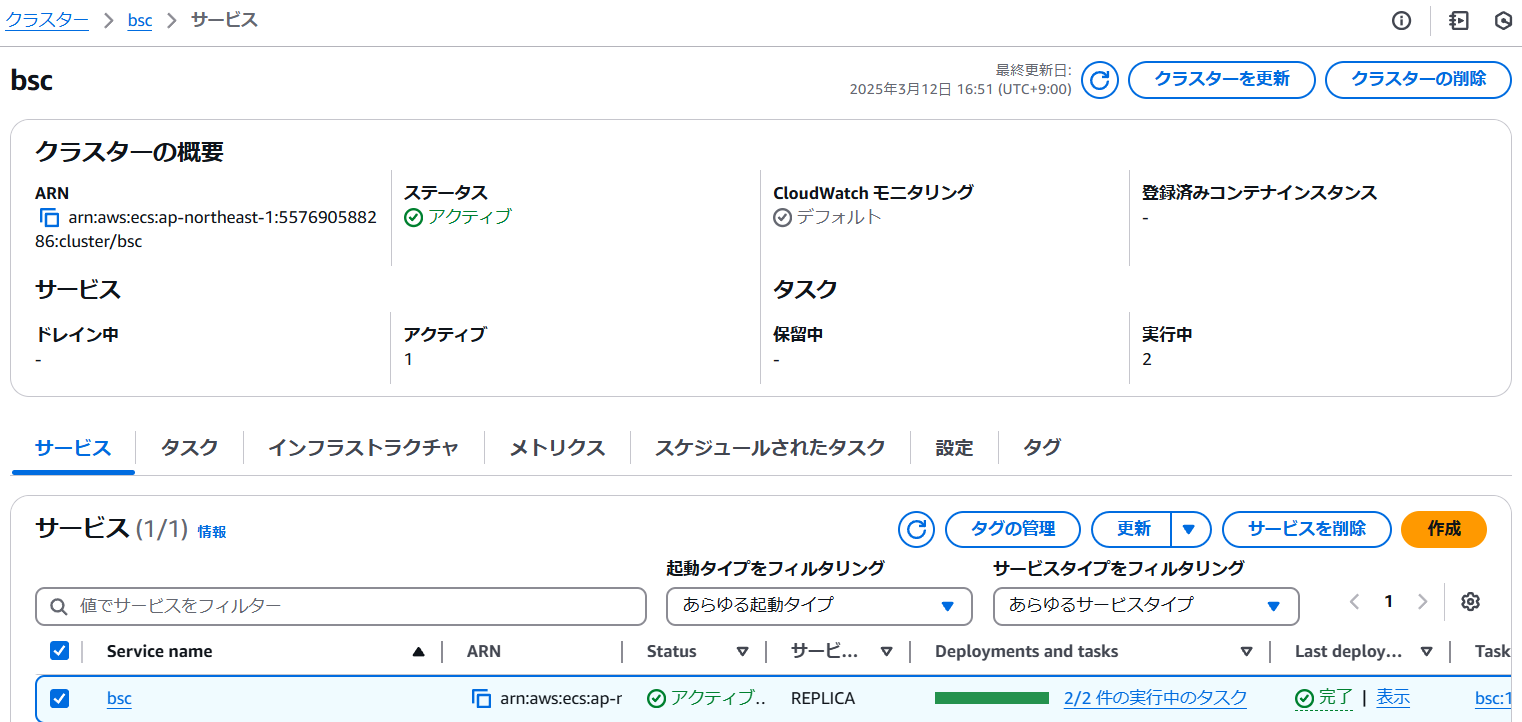Open the service type filter dropdown
Screen dimensions: 1522x722
[1146, 606]
